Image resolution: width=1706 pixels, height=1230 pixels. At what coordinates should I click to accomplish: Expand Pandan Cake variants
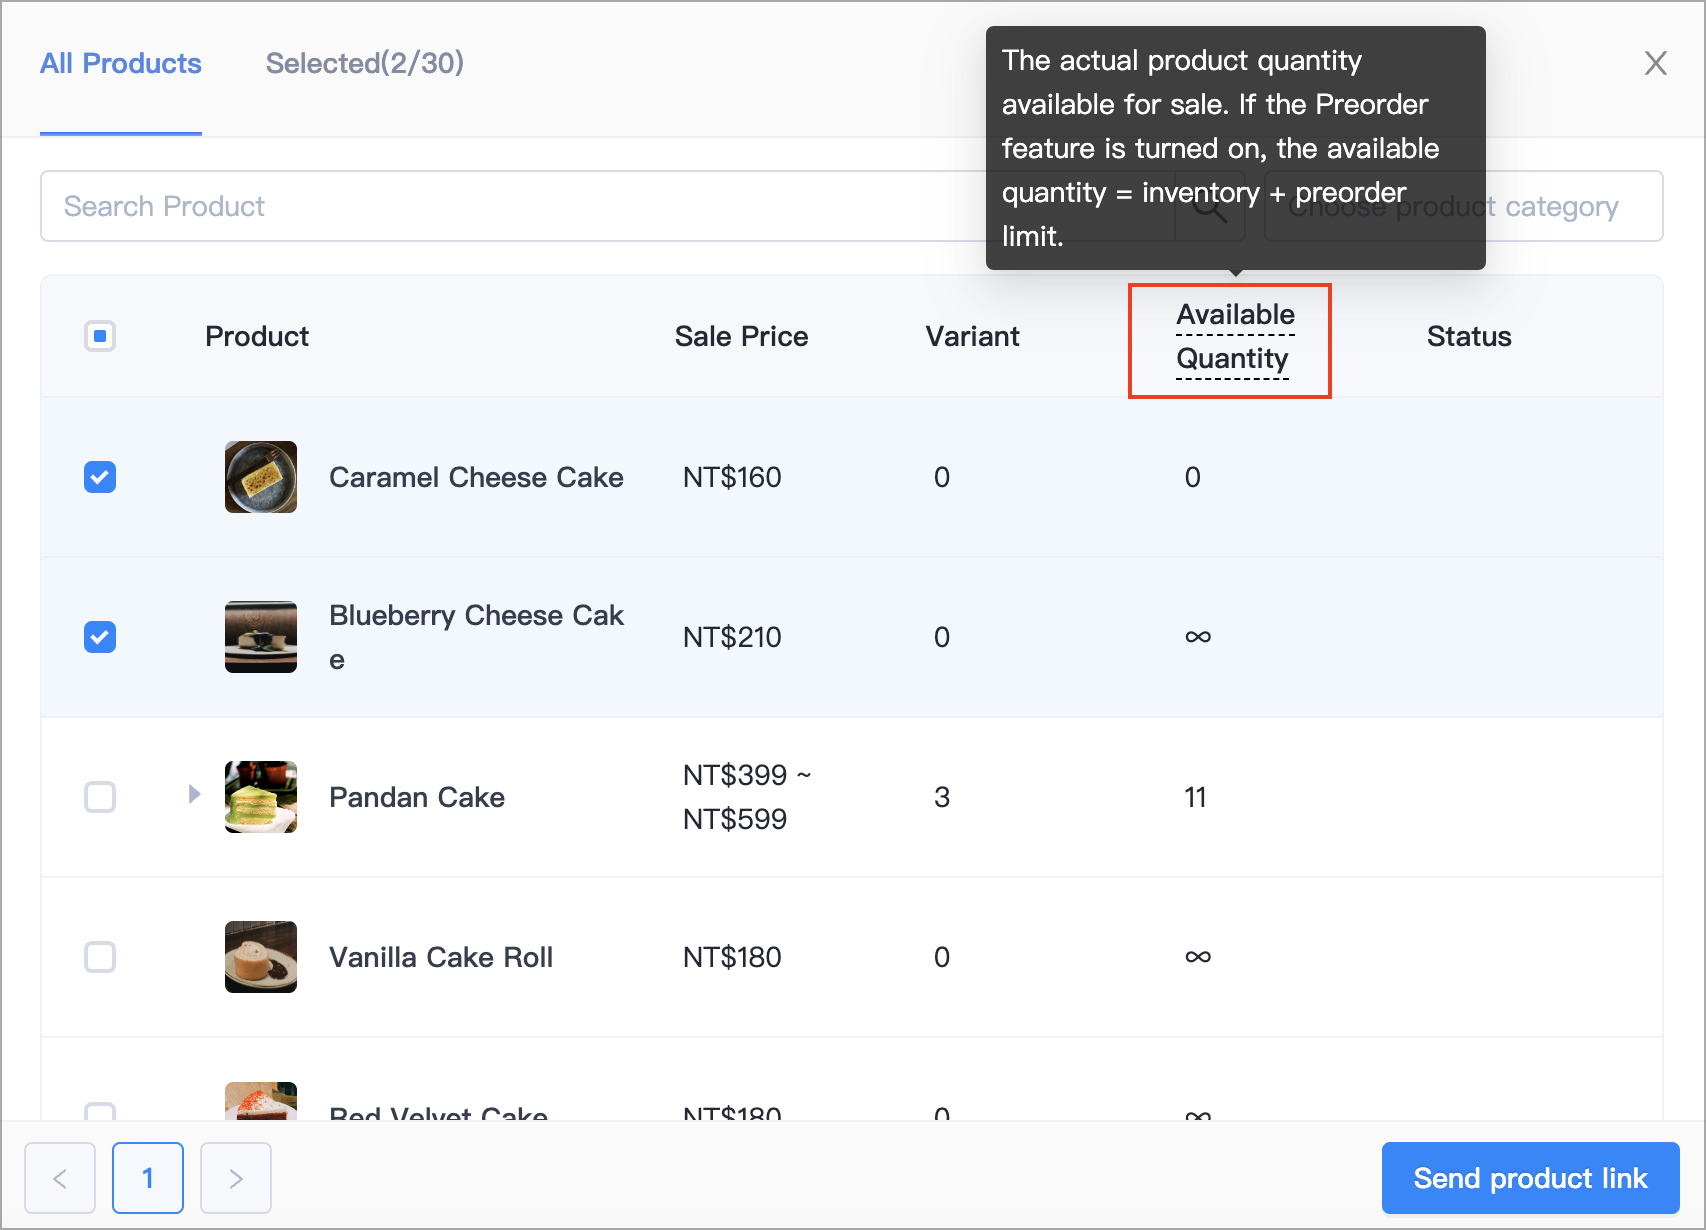(x=194, y=794)
